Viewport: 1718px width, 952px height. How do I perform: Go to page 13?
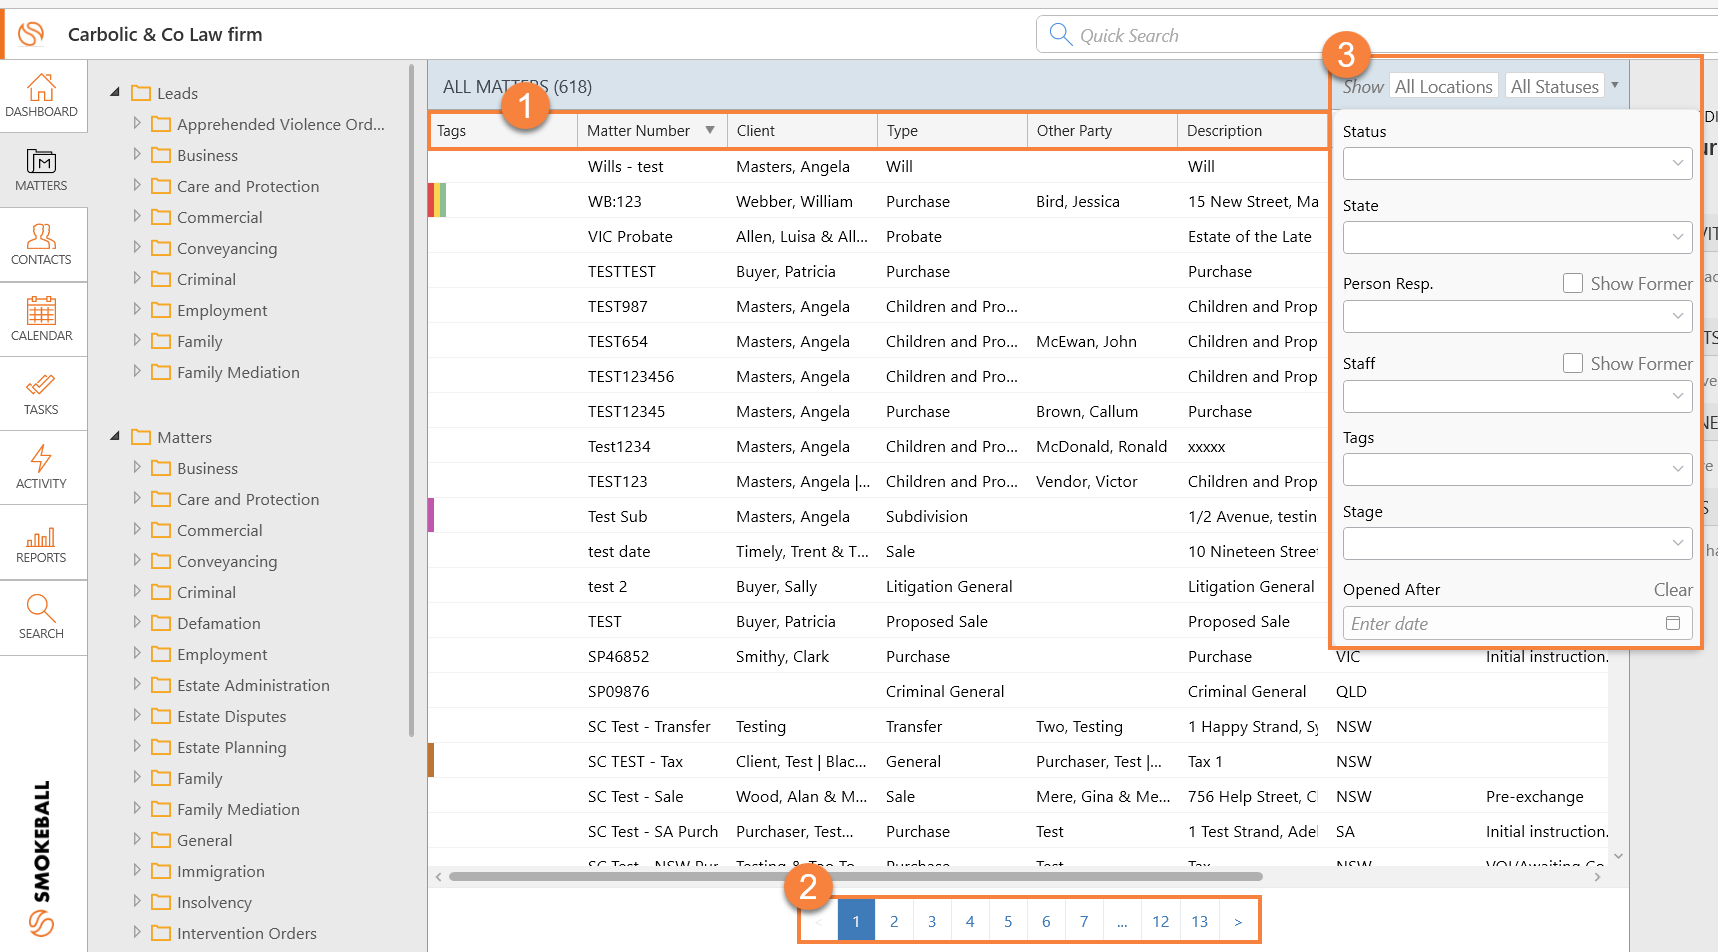pos(1200,921)
